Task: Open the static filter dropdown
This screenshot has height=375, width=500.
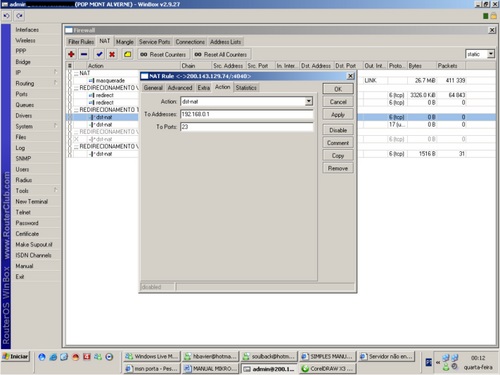Action: point(491,54)
